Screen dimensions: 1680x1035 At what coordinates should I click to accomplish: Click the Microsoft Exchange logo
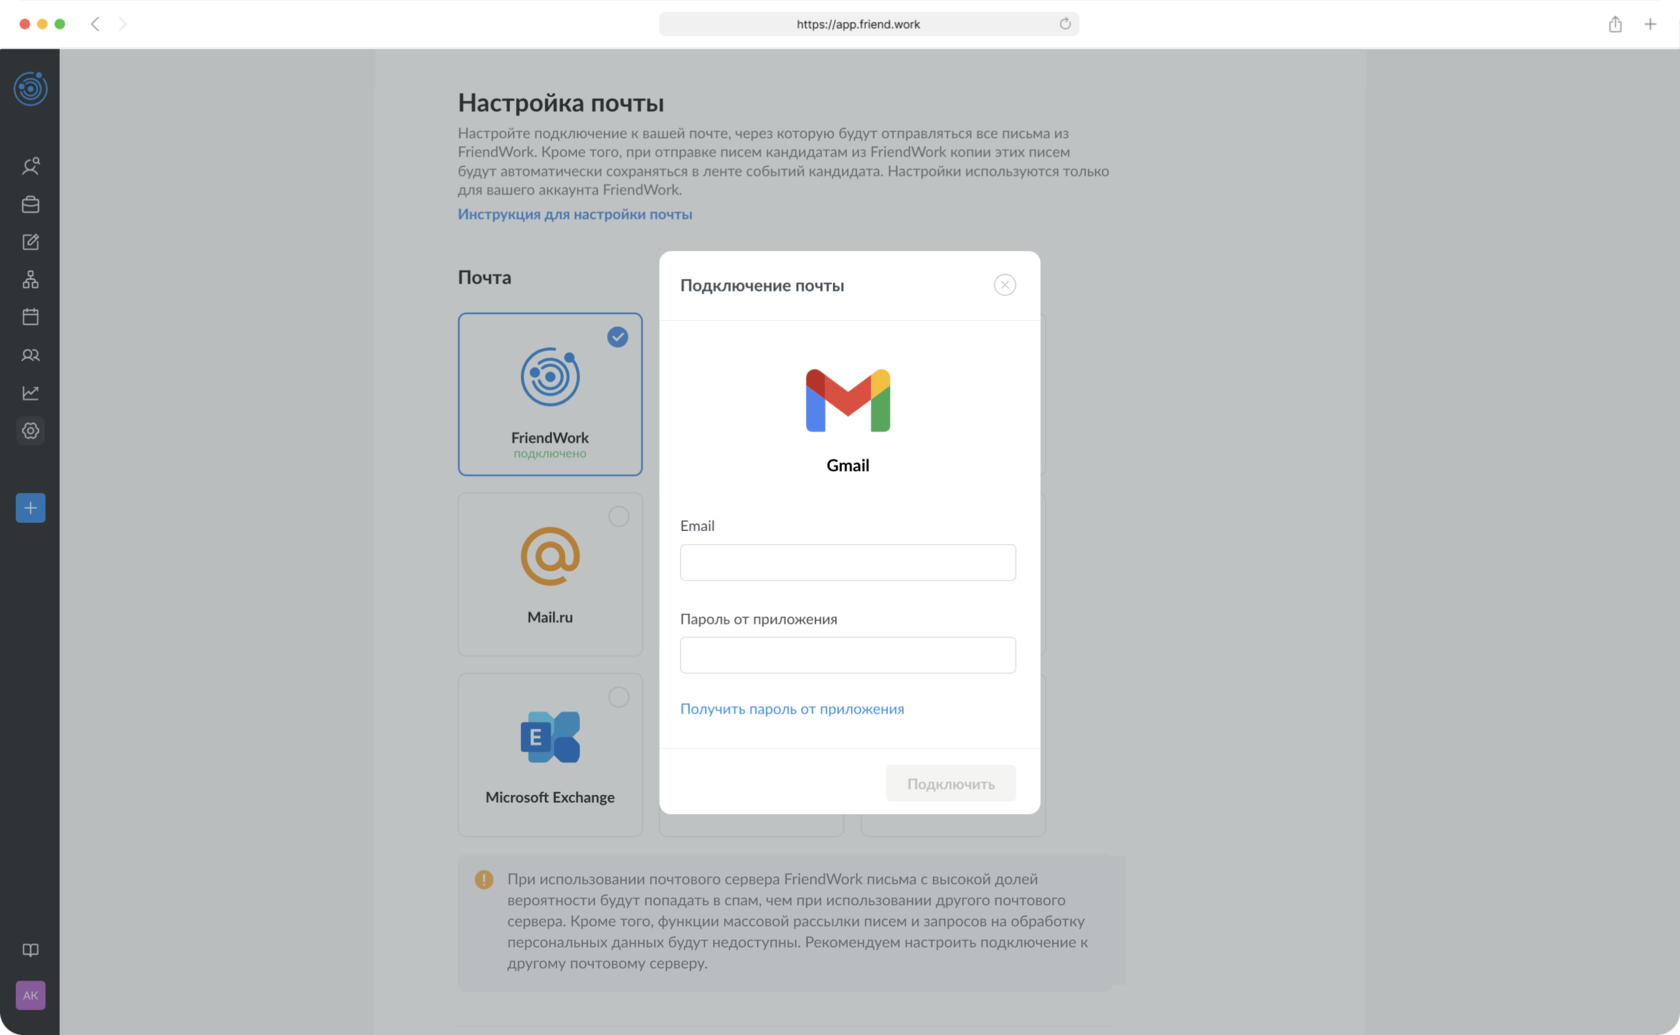pyautogui.click(x=550, y=737)
